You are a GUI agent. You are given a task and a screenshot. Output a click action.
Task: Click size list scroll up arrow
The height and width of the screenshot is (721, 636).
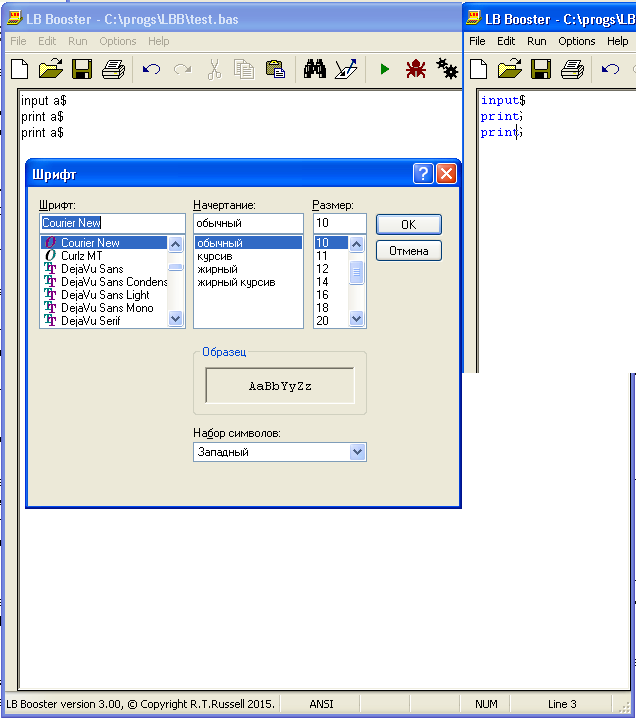[x=356, y=244]
